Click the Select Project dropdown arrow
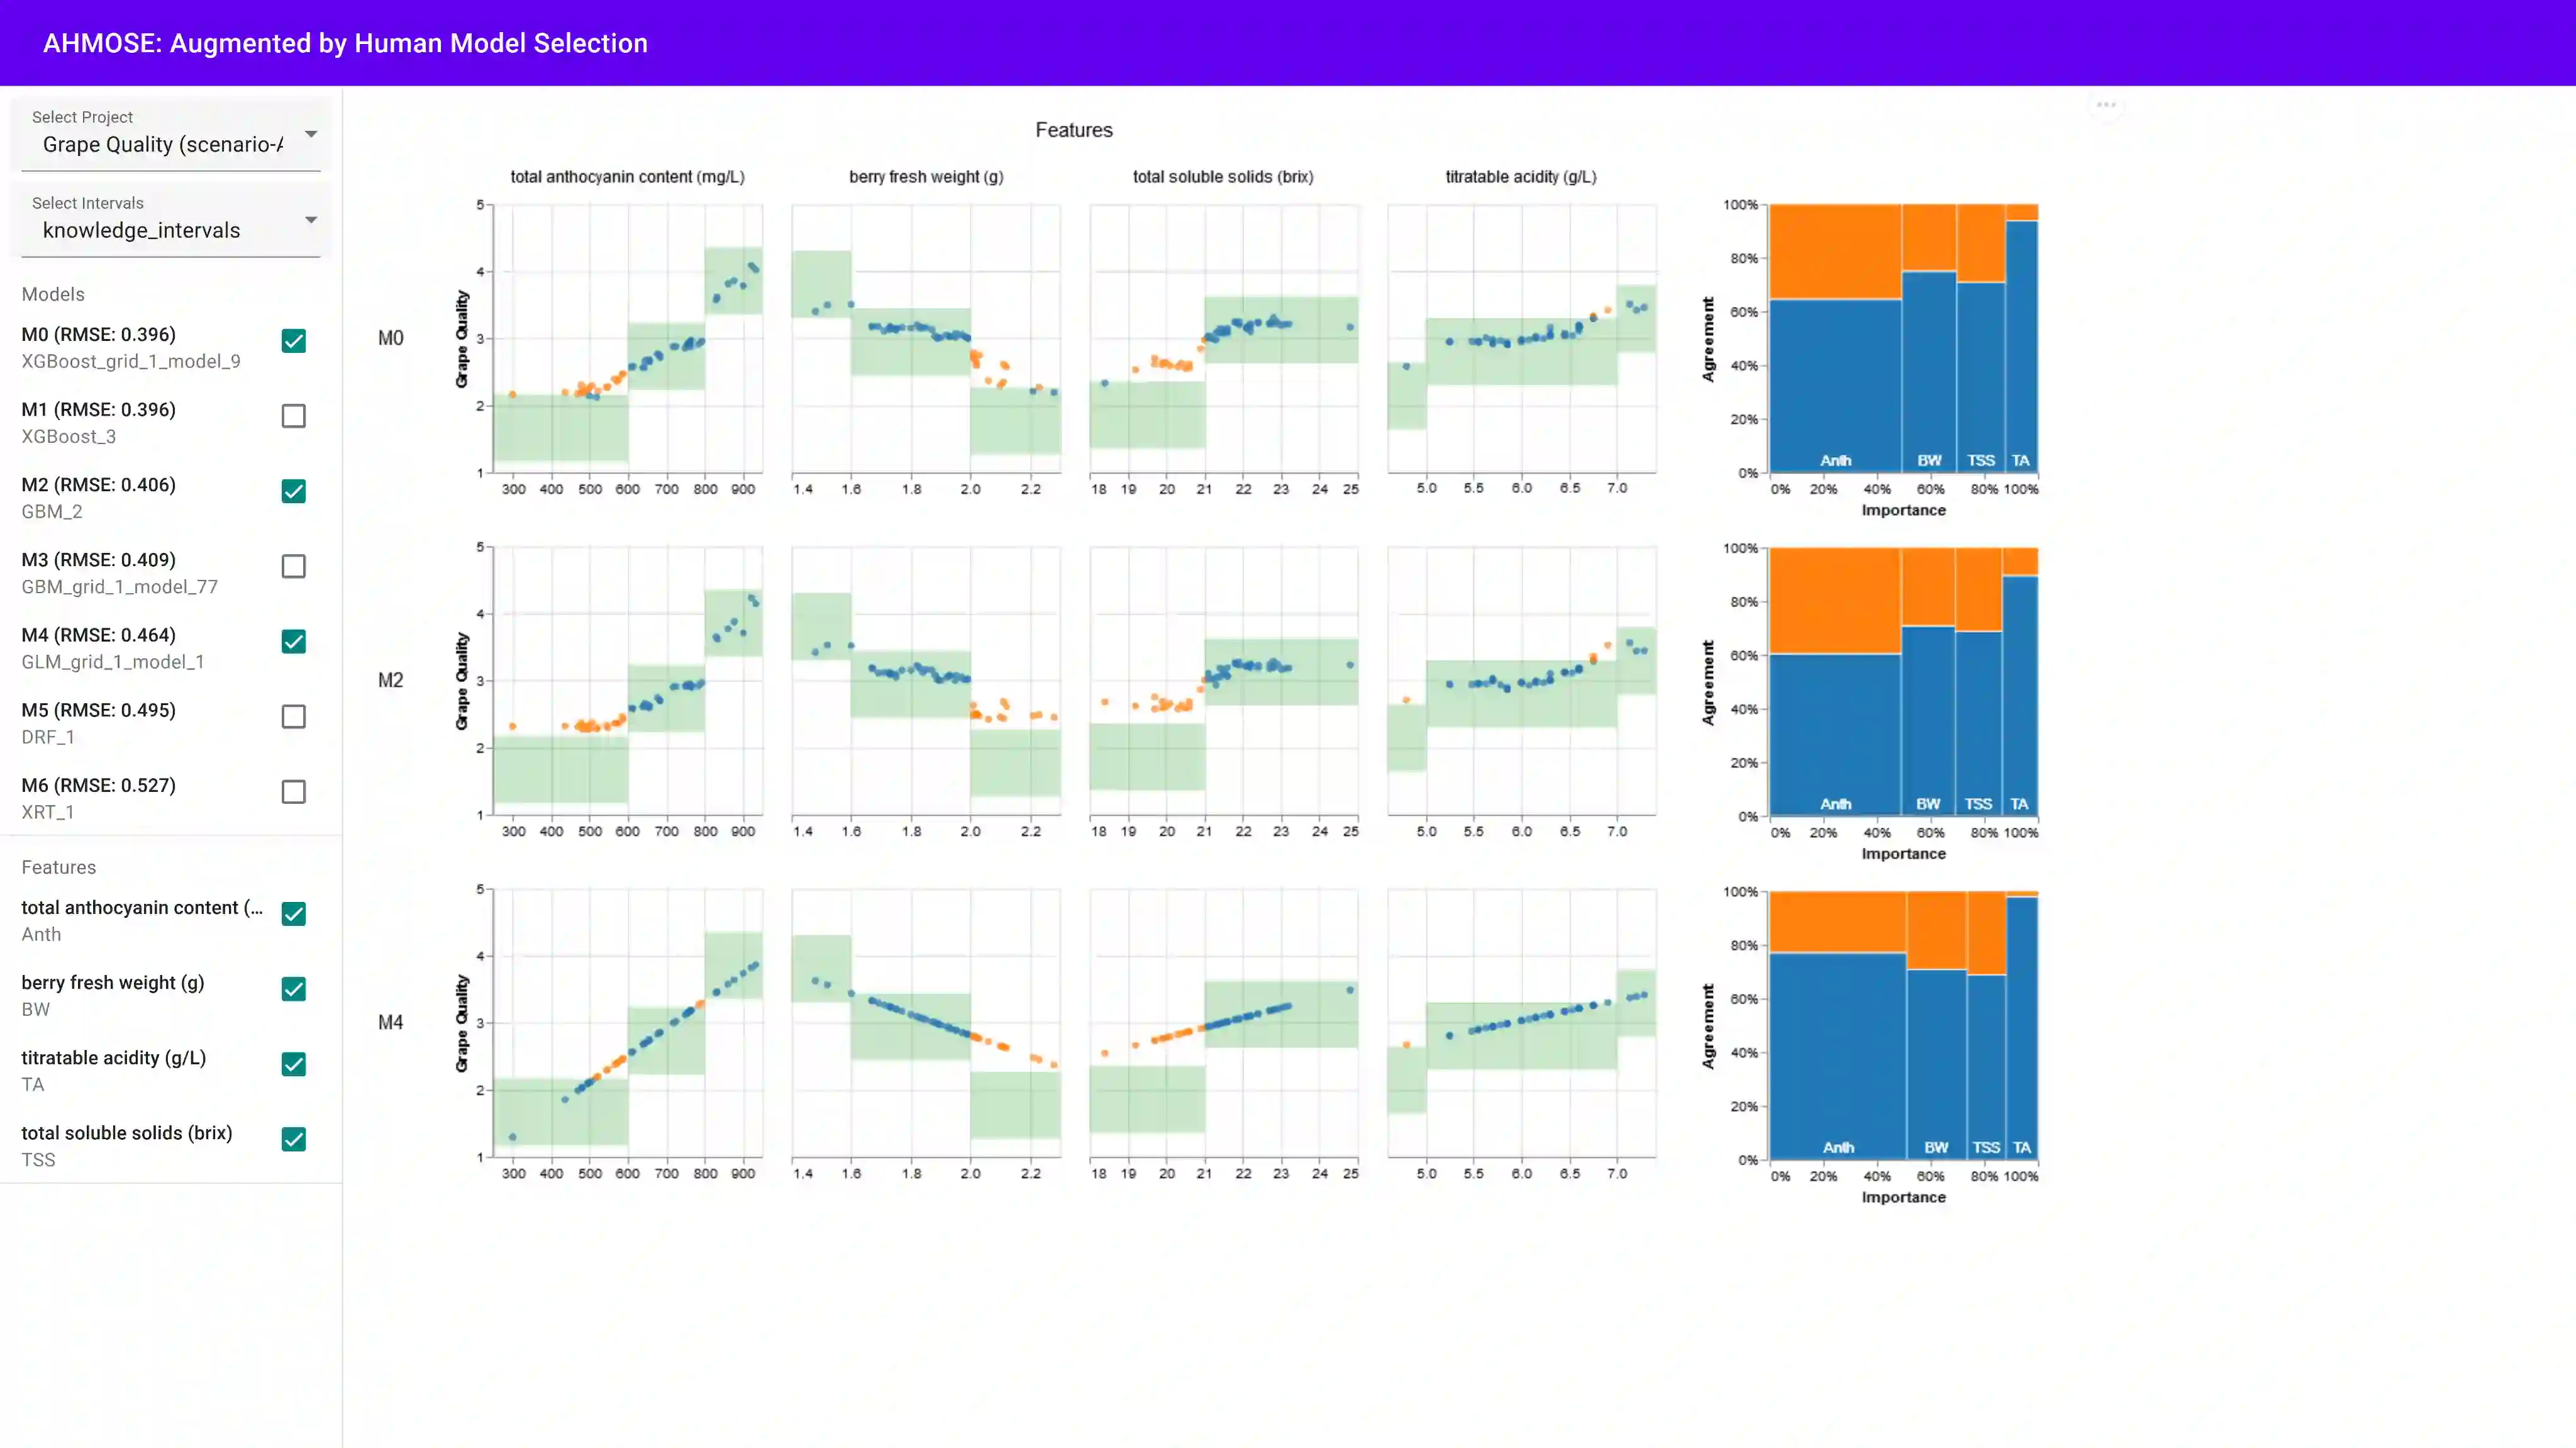The image size is (2576, 1448). click(x=311, y=134)
